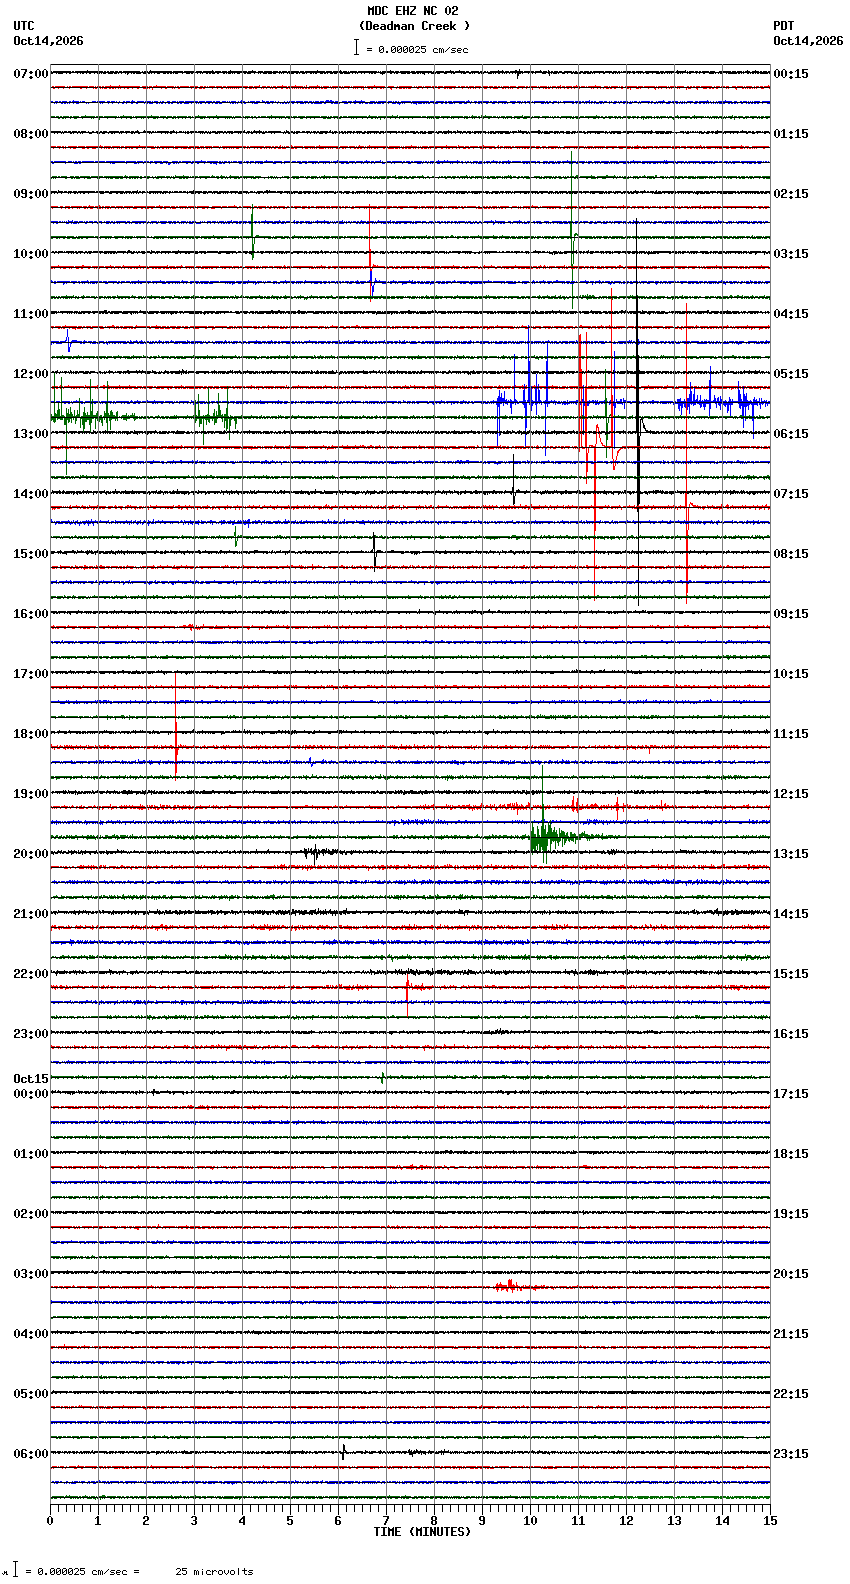
Task: Click the 09:15 PDT time label
Action: (x=791, y=614)
